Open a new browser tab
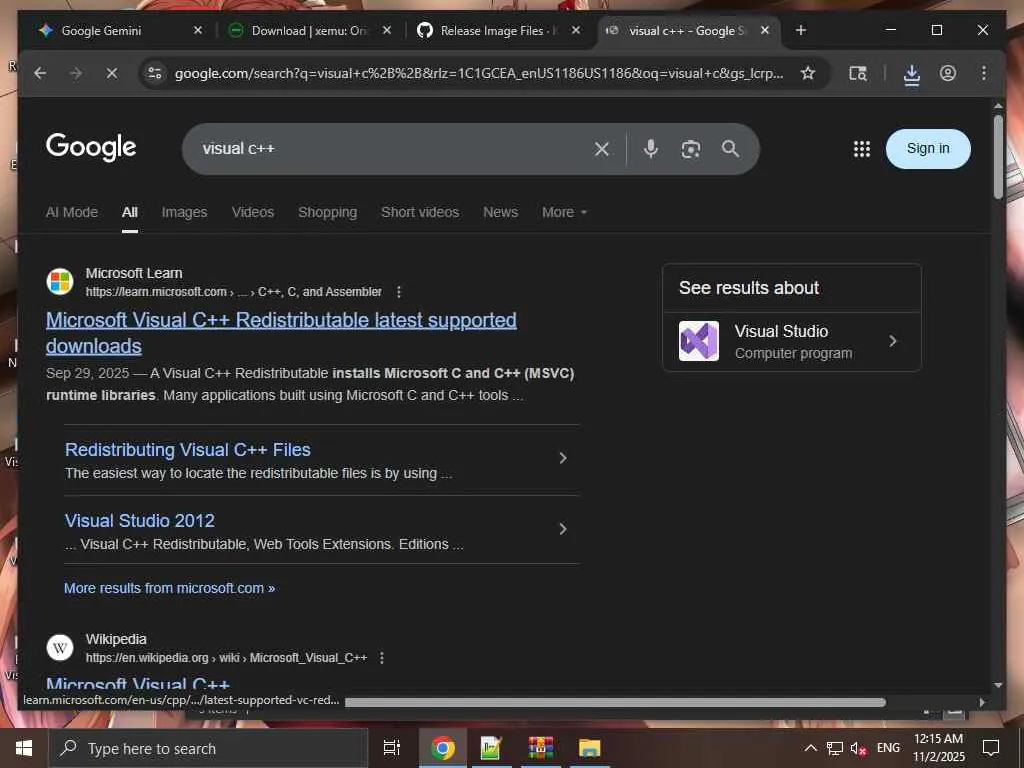The image size is (1024, 768). pyautogui.click(x=801, y=30)
